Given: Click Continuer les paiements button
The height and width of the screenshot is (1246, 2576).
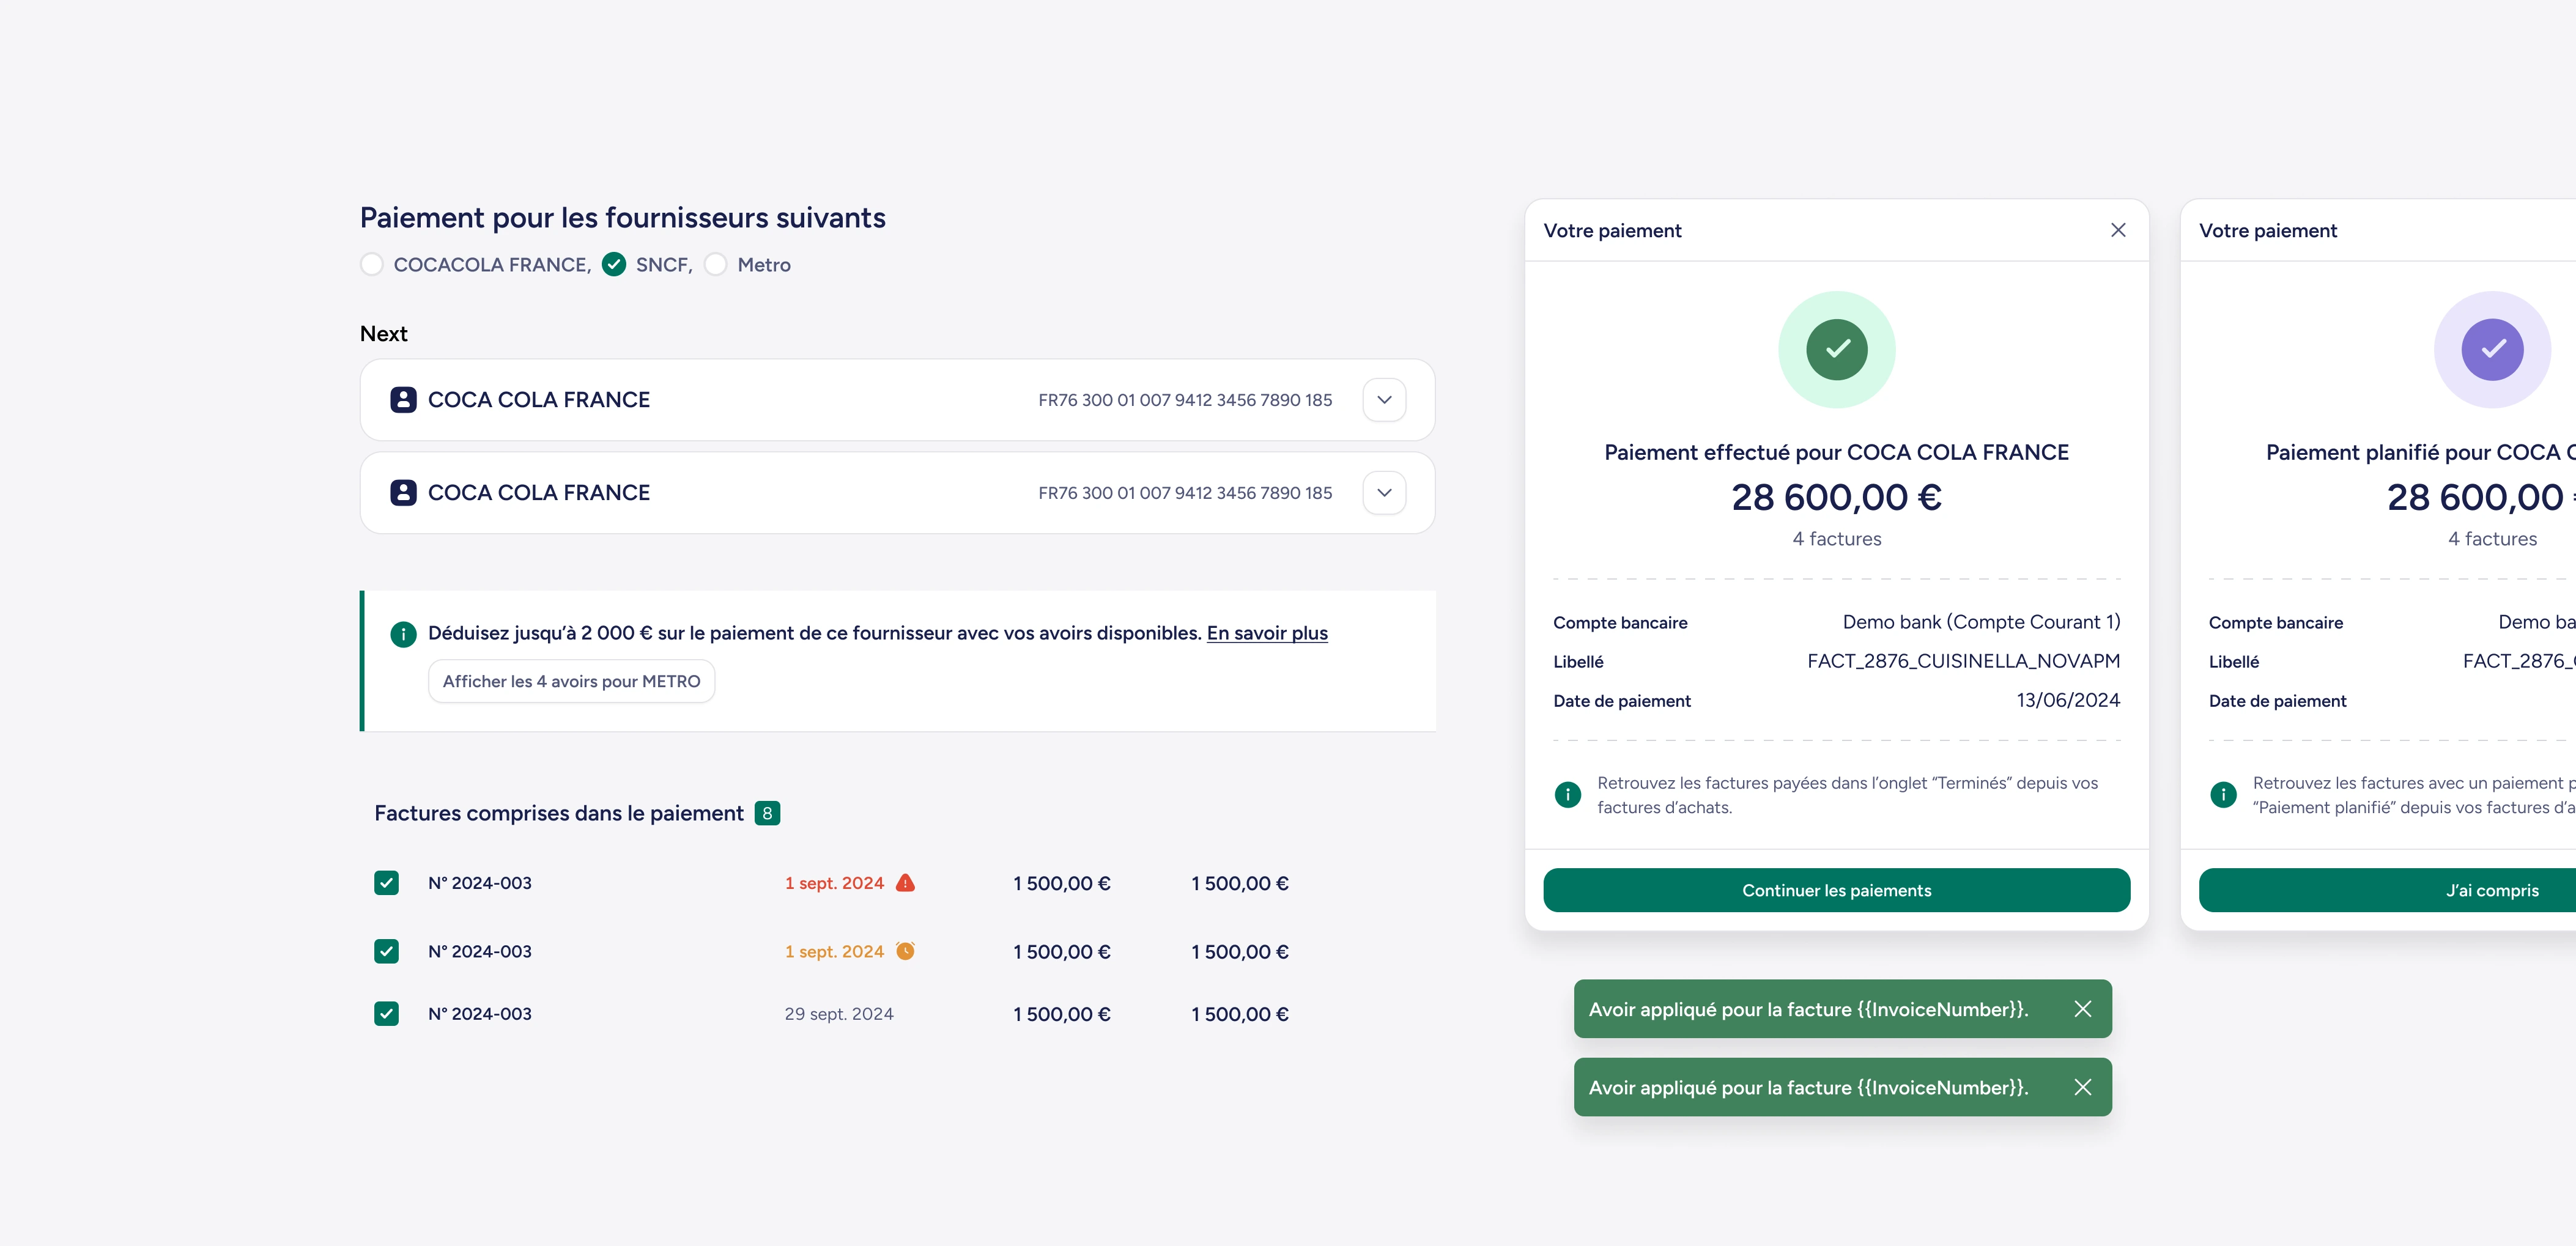Looking at the screenshot, I should [x=1837, y=890].
